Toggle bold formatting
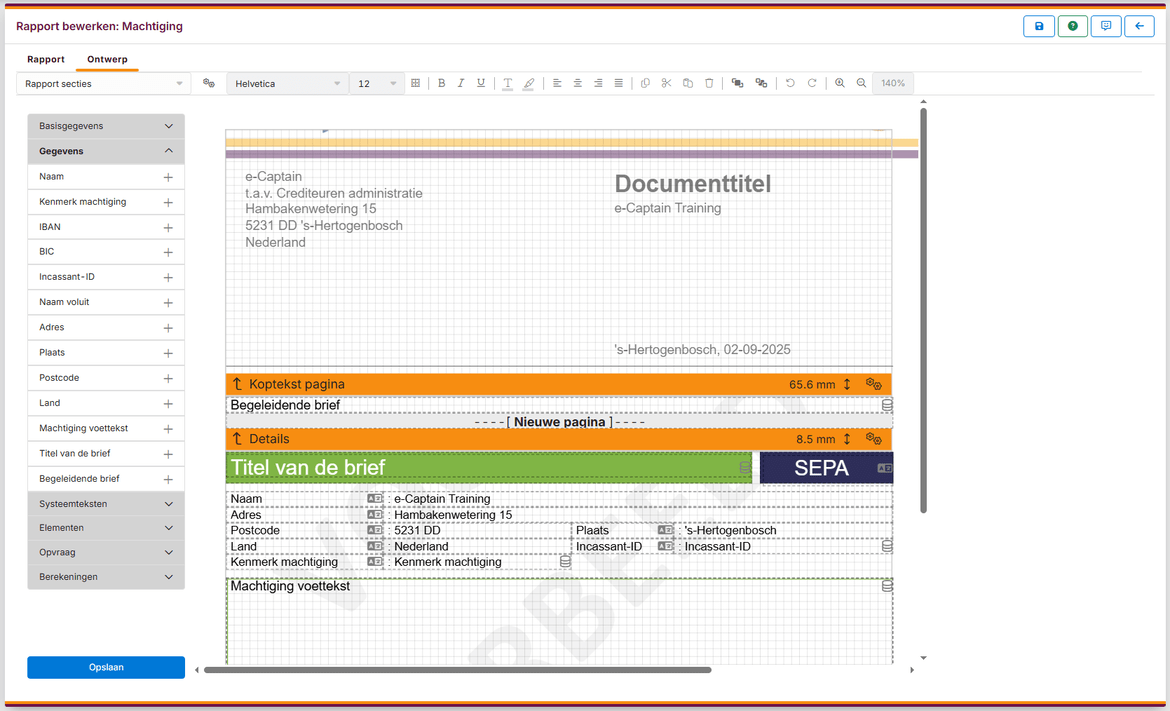 point(441,84)
